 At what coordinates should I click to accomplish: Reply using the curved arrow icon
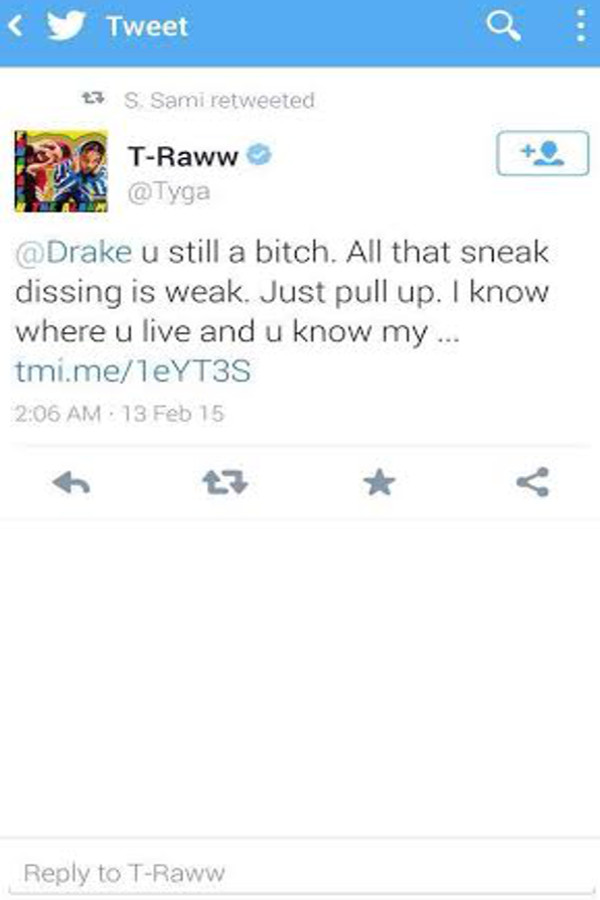(71, 482)
